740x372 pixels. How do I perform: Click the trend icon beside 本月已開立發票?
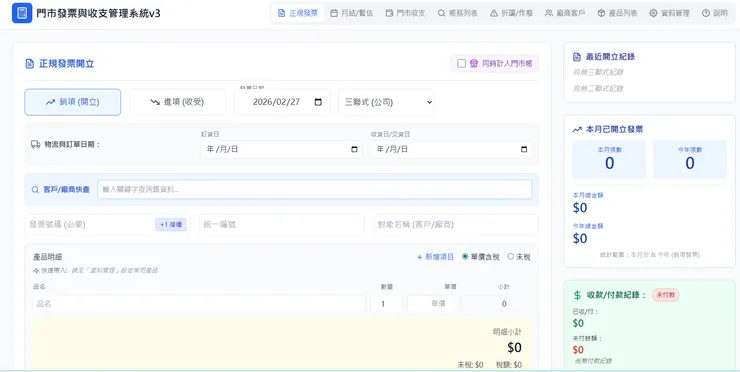[577, 129]
